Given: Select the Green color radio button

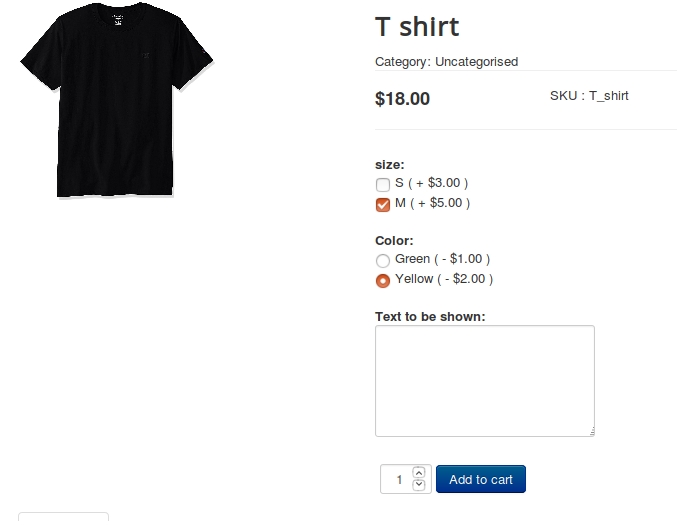Looking at the screenshot, I should tap(383, 260).
